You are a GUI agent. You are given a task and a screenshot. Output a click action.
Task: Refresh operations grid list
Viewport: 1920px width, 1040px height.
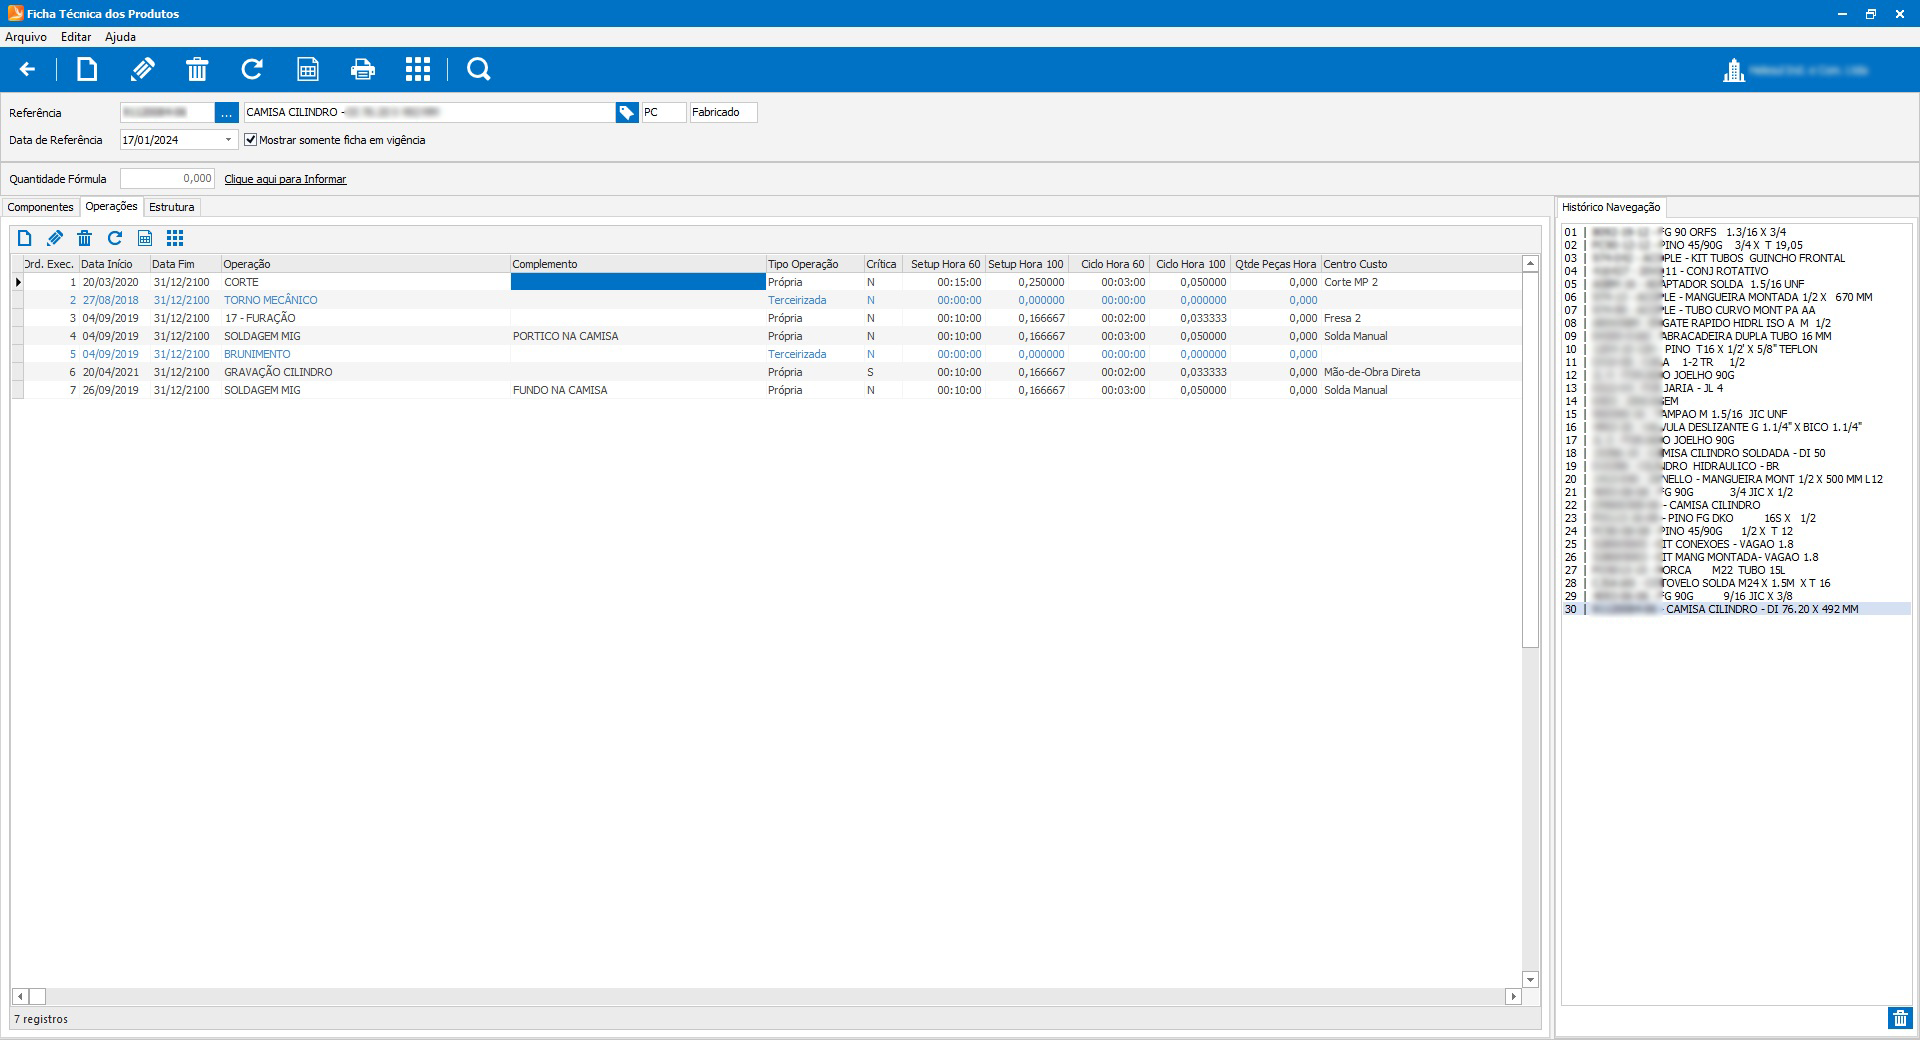coord(115,238)
